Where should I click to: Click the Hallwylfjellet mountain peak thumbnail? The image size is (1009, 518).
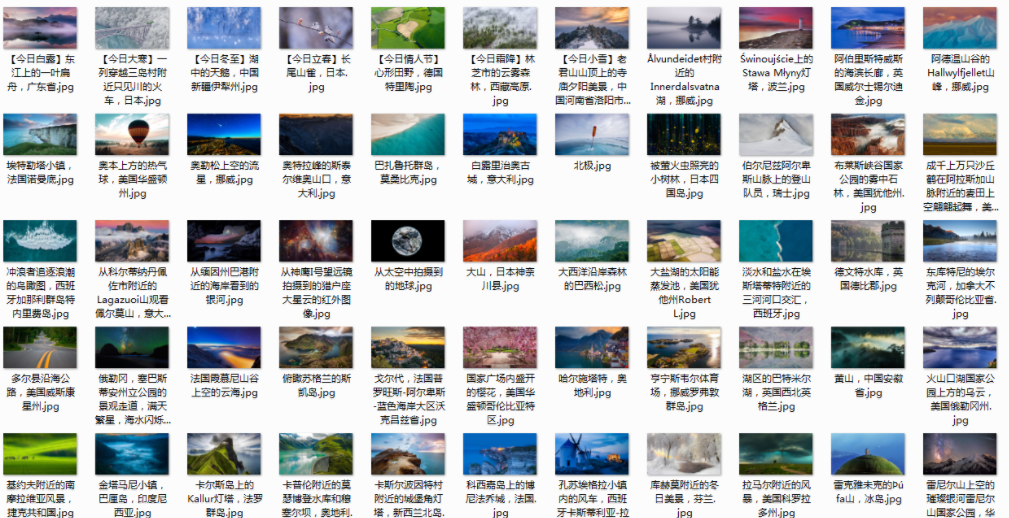[x=960, y=28]
